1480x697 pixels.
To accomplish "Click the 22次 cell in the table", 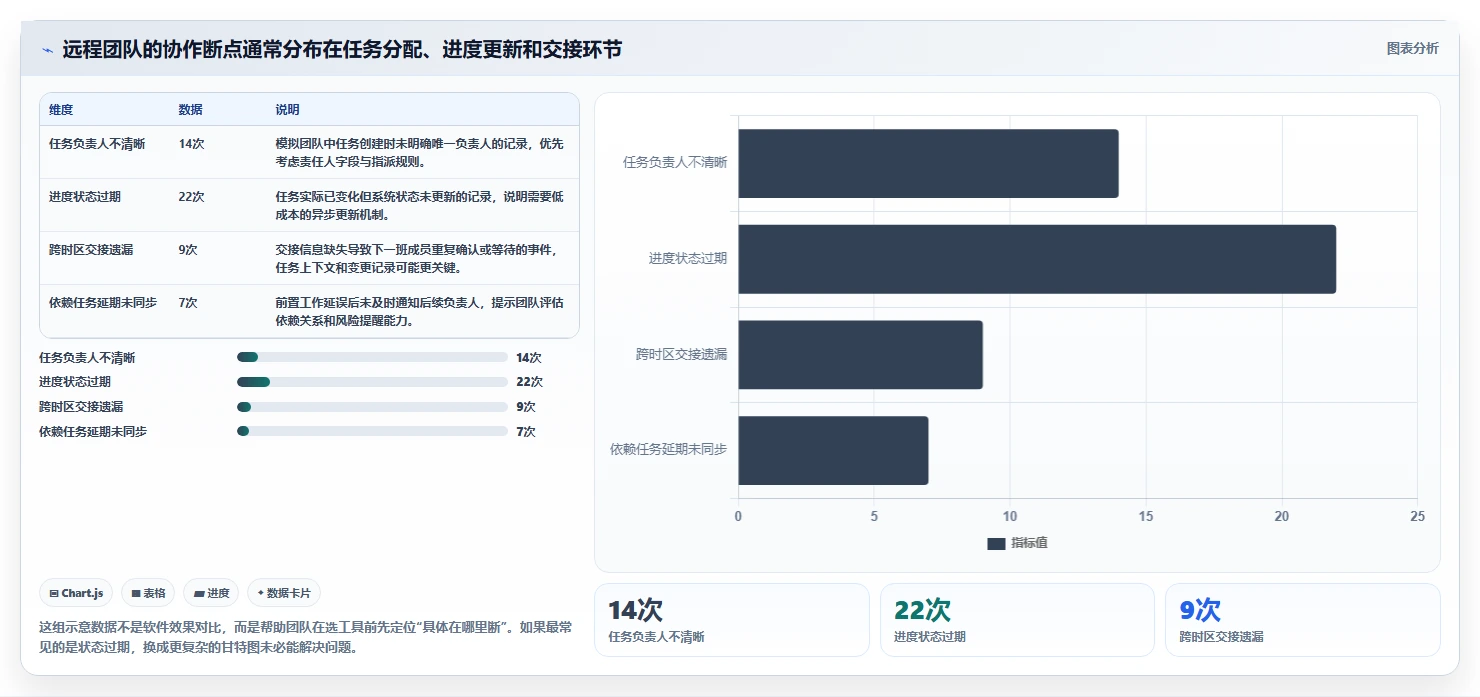I will pos(192,197).
